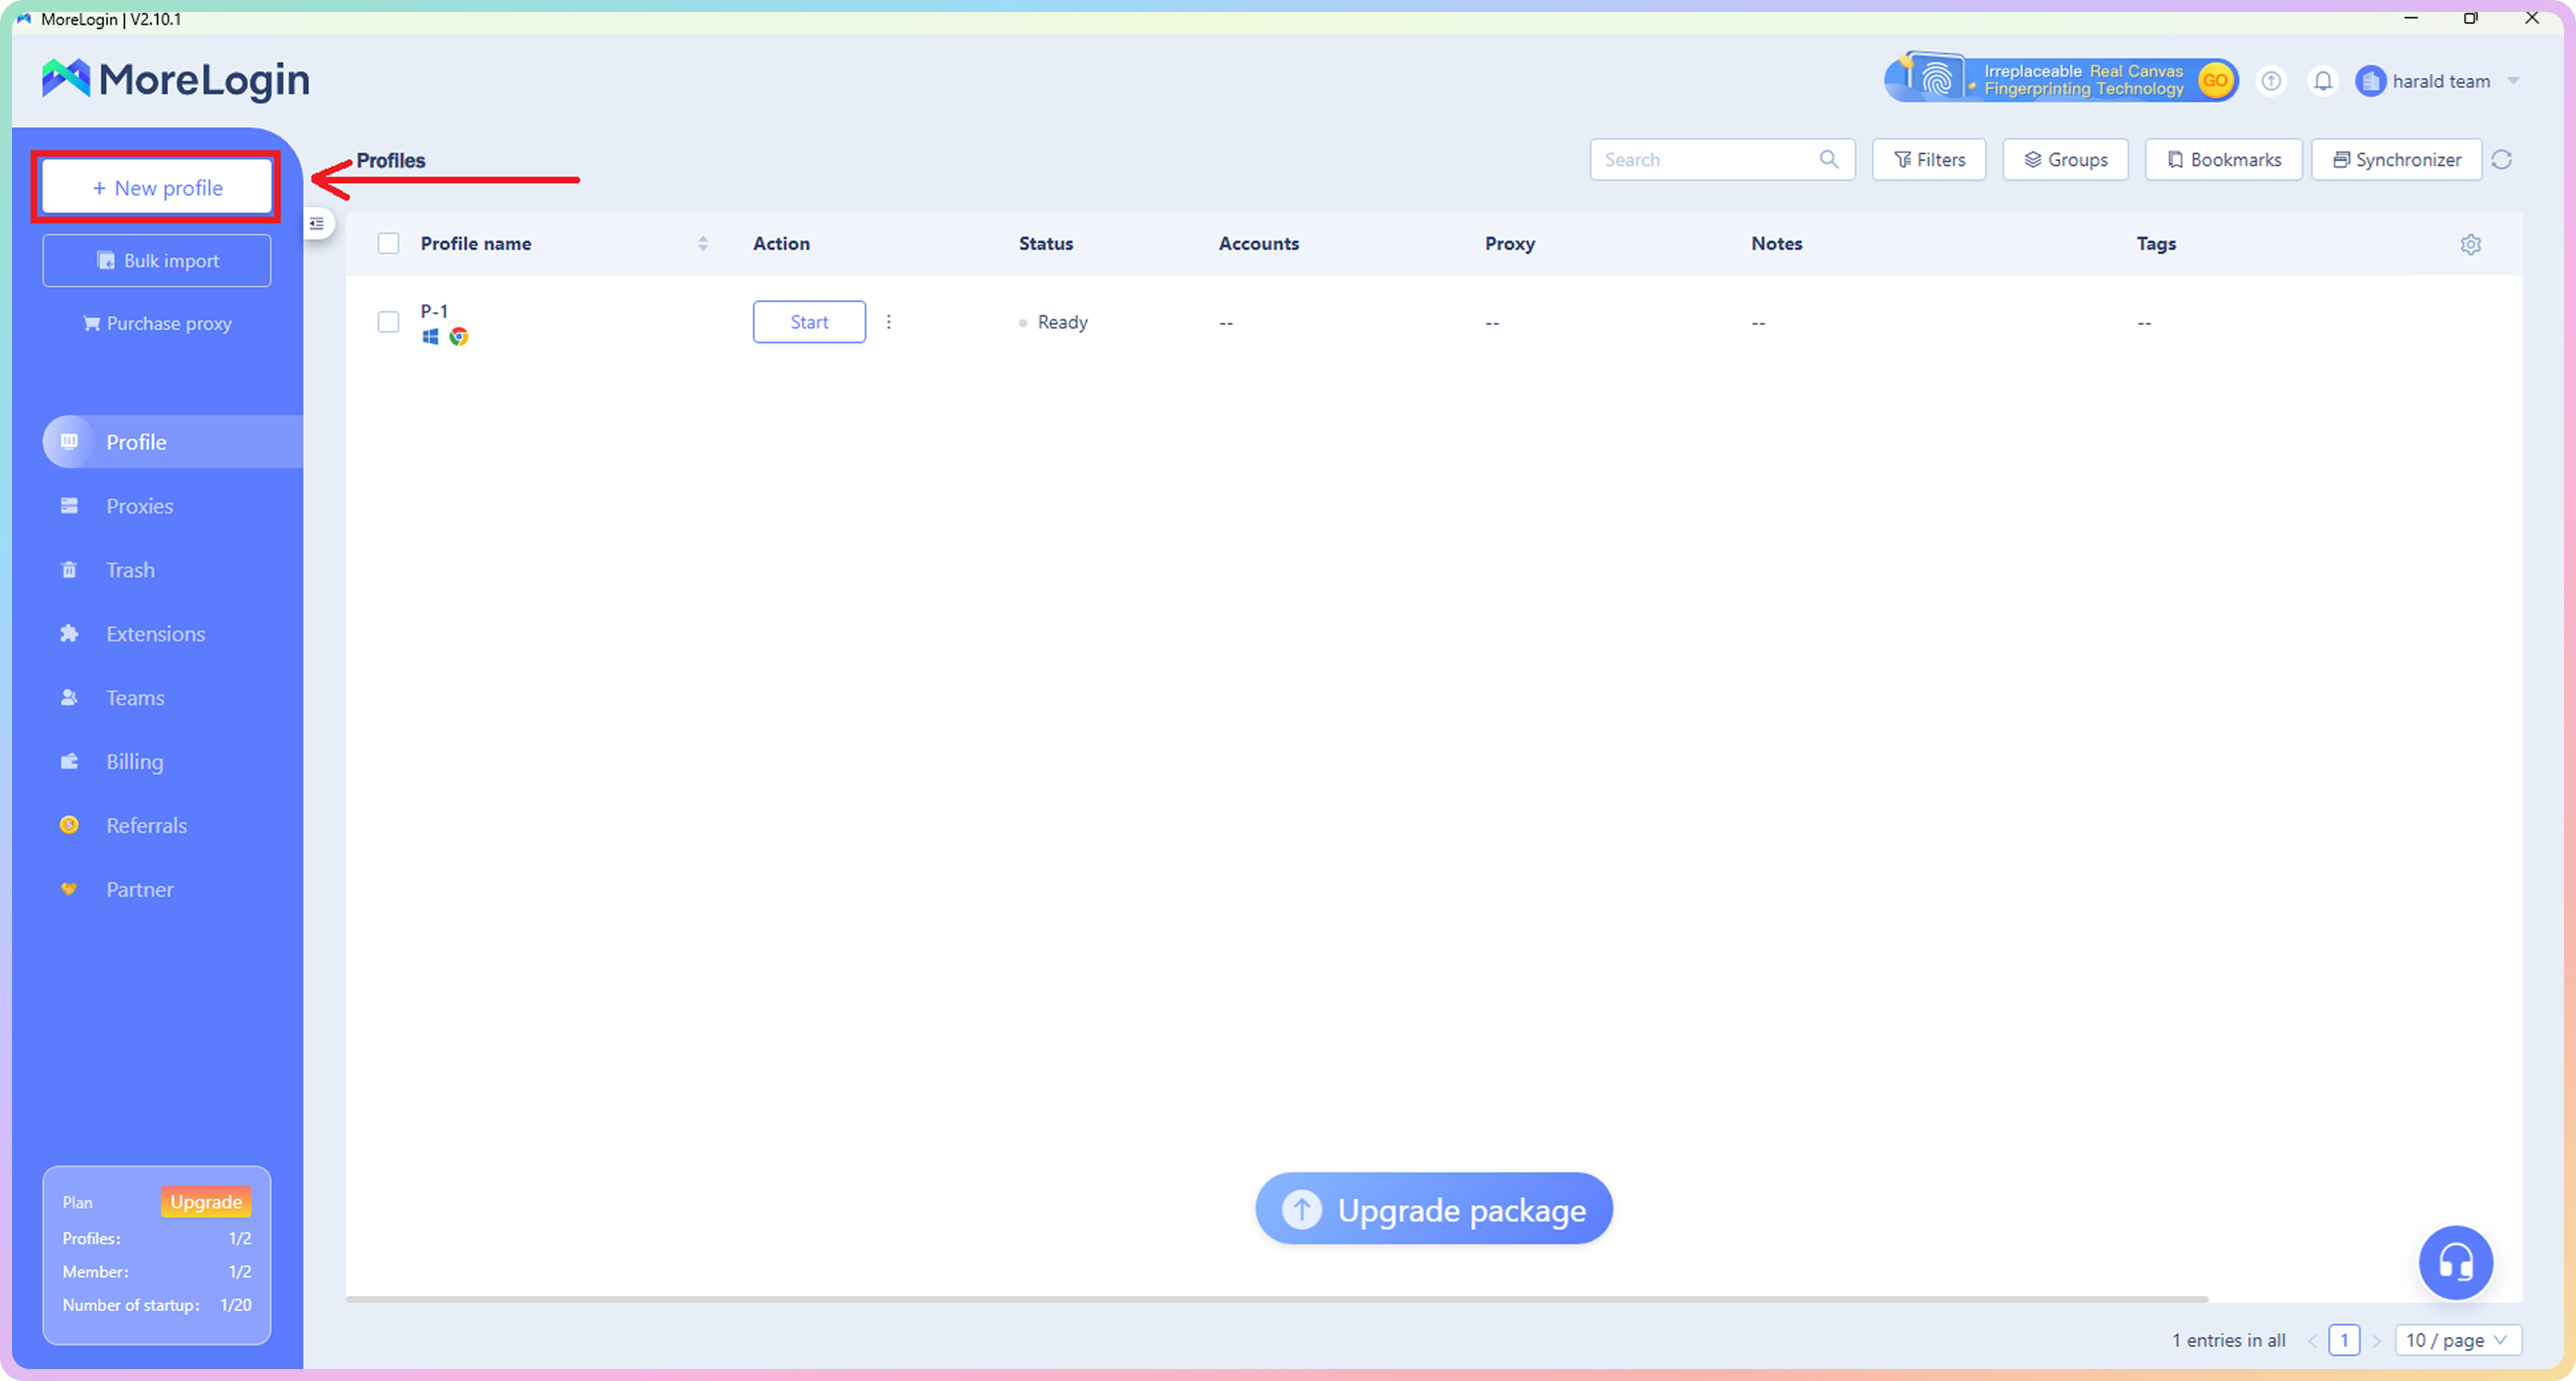The height and width of the screenshot is (1381, 2576).
Task: Click the horizontal scrollbar under the table
Action: (1276, 1299)
